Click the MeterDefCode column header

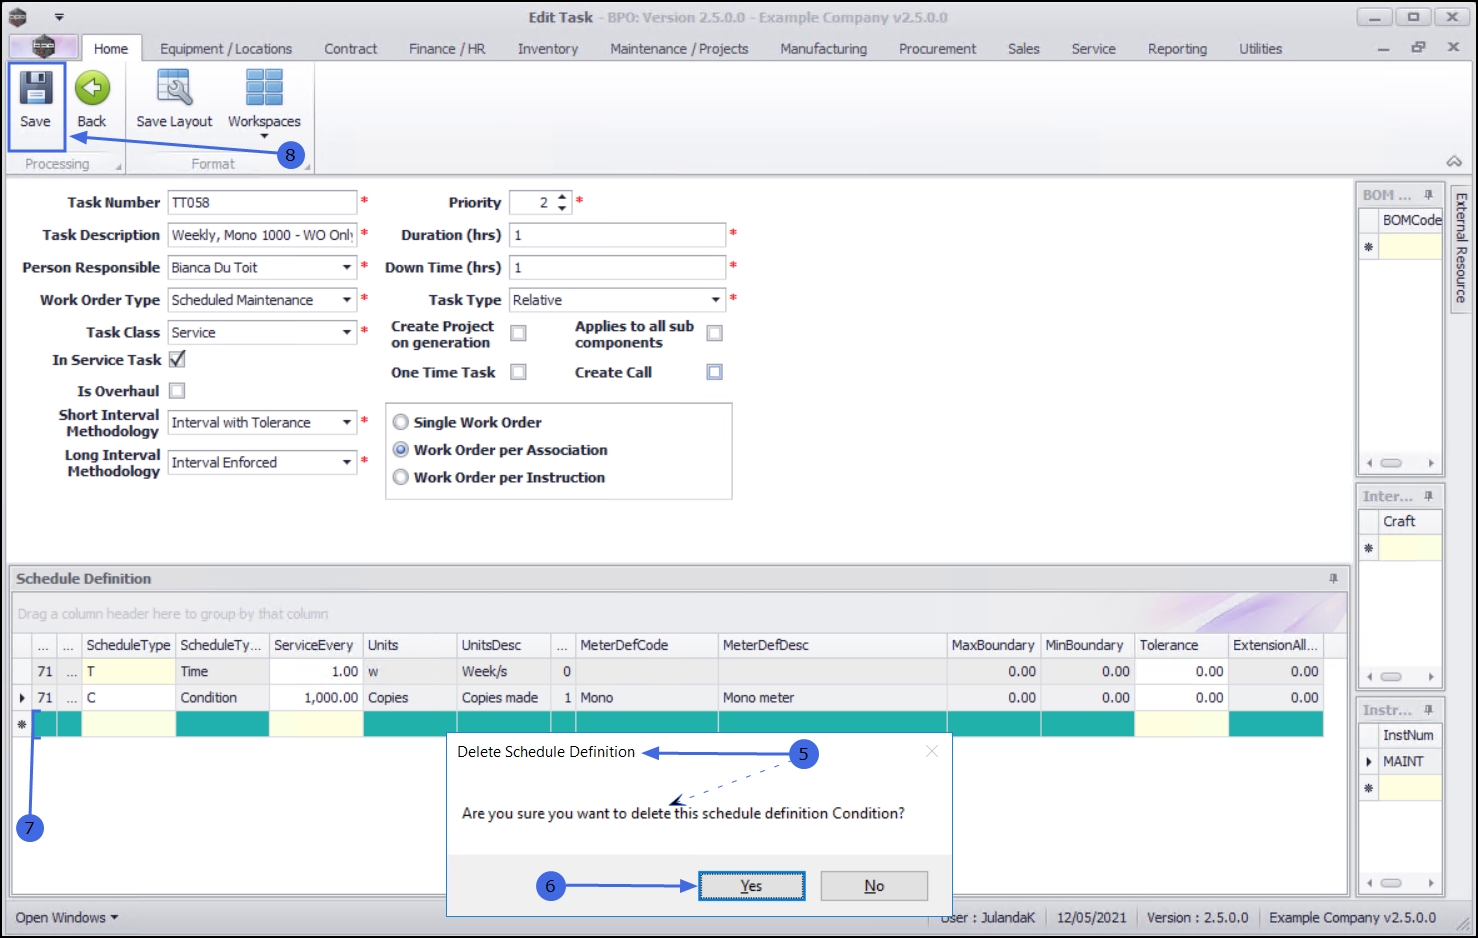(647, 645)
